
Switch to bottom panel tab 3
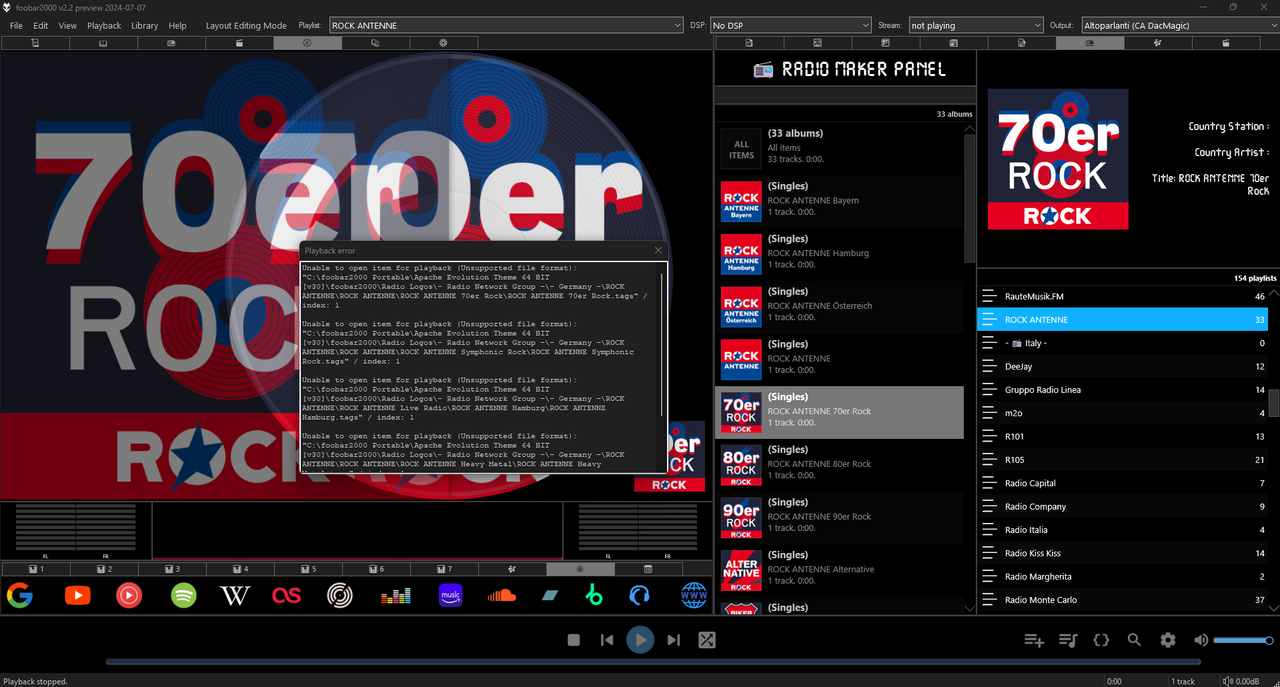click(172, 569)
